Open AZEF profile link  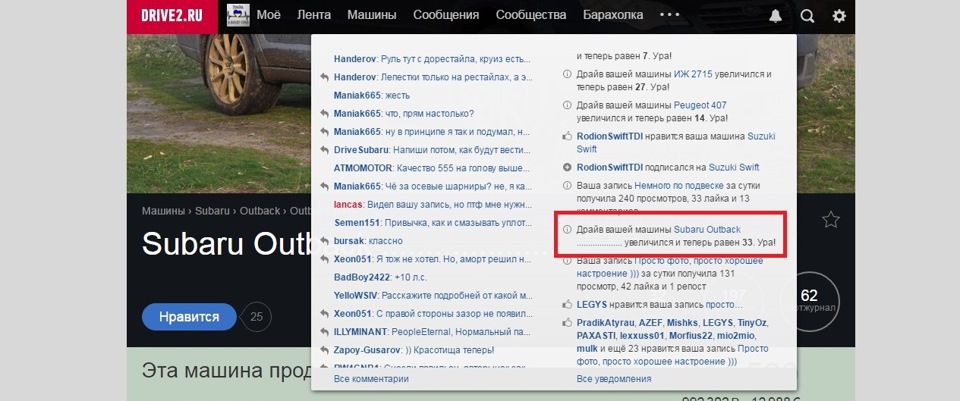coord(649,322)
